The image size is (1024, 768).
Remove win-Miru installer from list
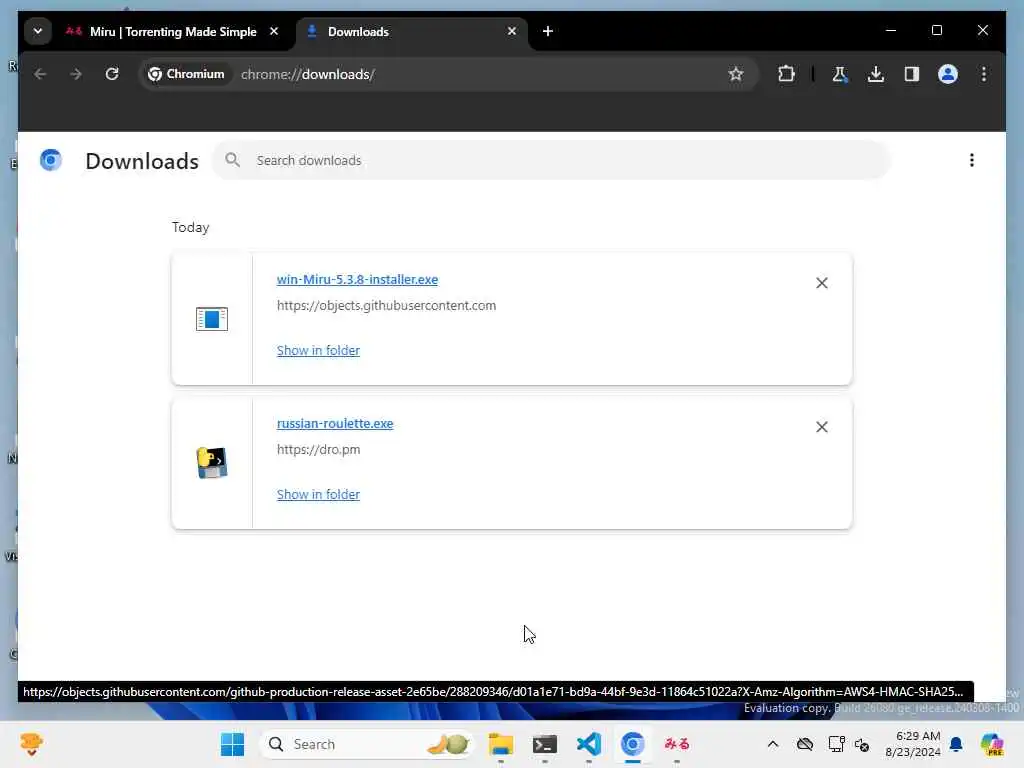822,283
